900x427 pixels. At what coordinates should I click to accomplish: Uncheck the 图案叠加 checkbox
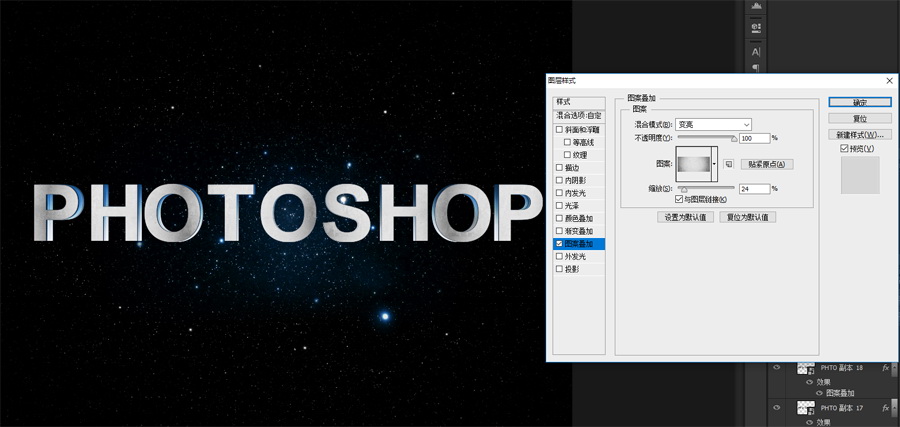pyautogui.click(x=560, y=244)
